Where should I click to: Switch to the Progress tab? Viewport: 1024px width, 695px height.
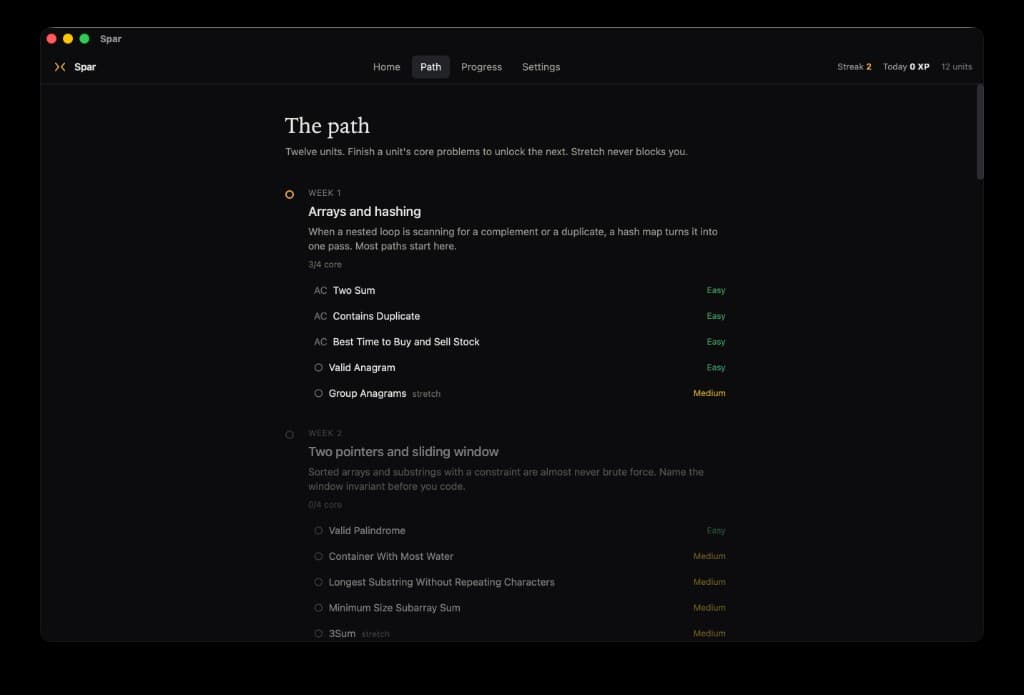pyautogui.click(x=481, y=67)
